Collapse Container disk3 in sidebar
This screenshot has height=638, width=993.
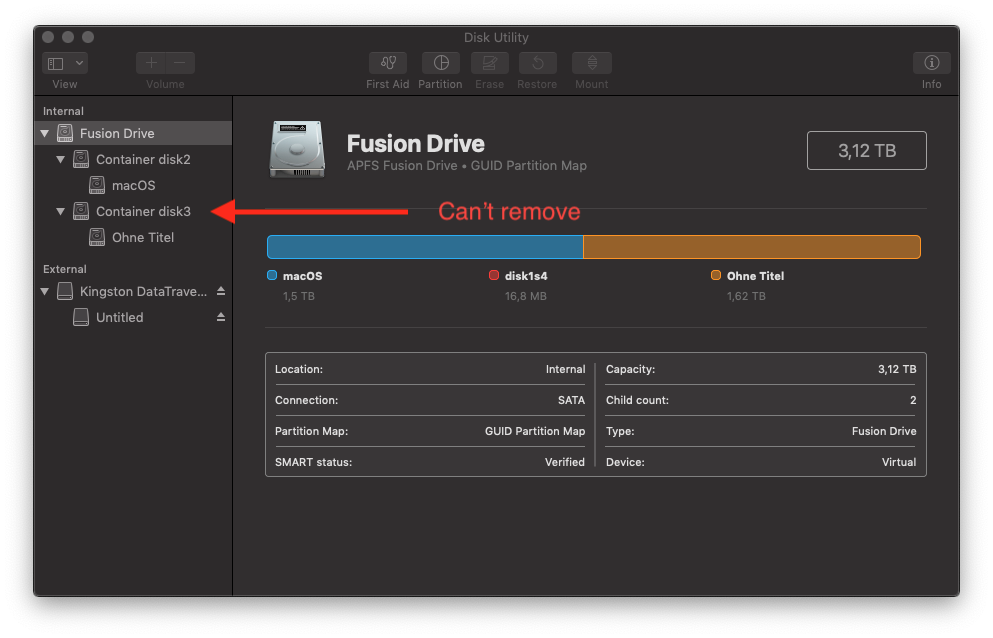[x=60, y=212]
